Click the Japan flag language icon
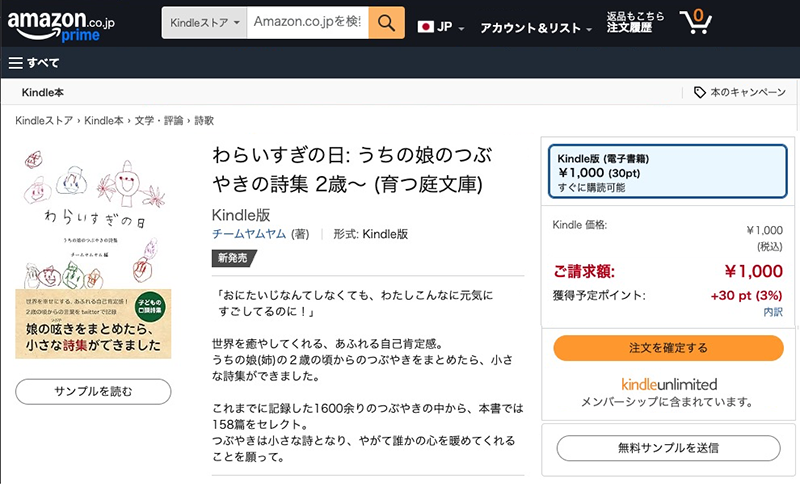 [425, 26]
